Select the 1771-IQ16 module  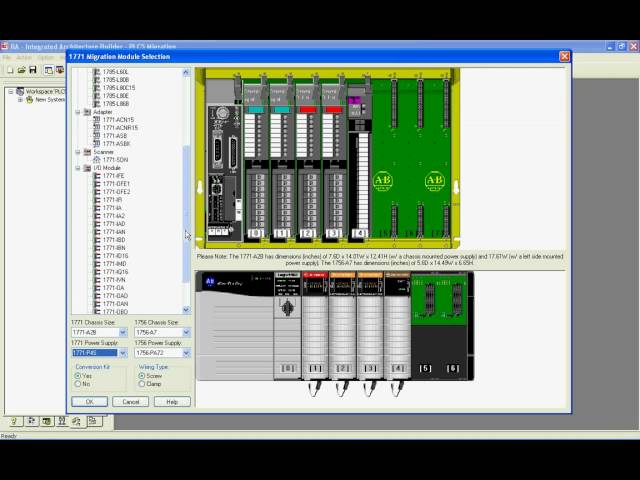point(116,272)
